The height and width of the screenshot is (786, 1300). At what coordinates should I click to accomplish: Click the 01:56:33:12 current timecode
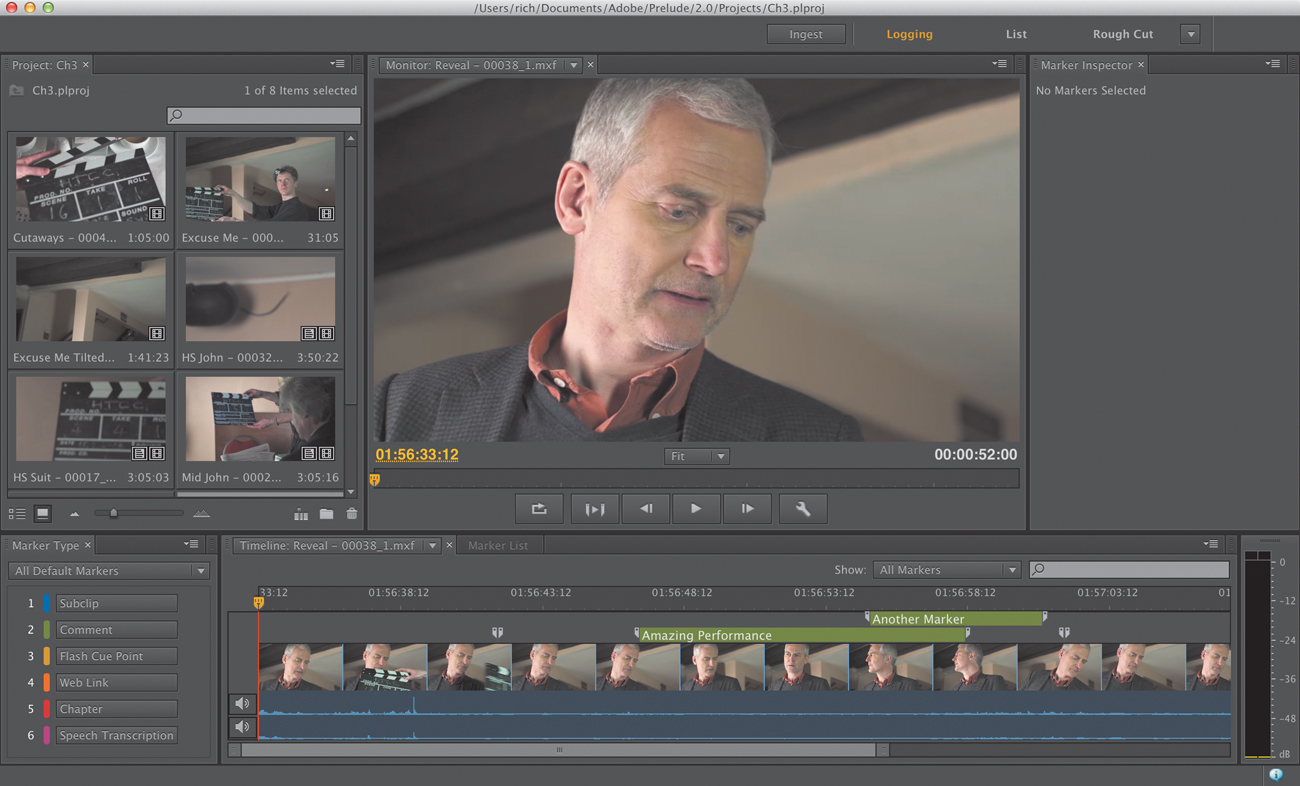pos(417,455)
